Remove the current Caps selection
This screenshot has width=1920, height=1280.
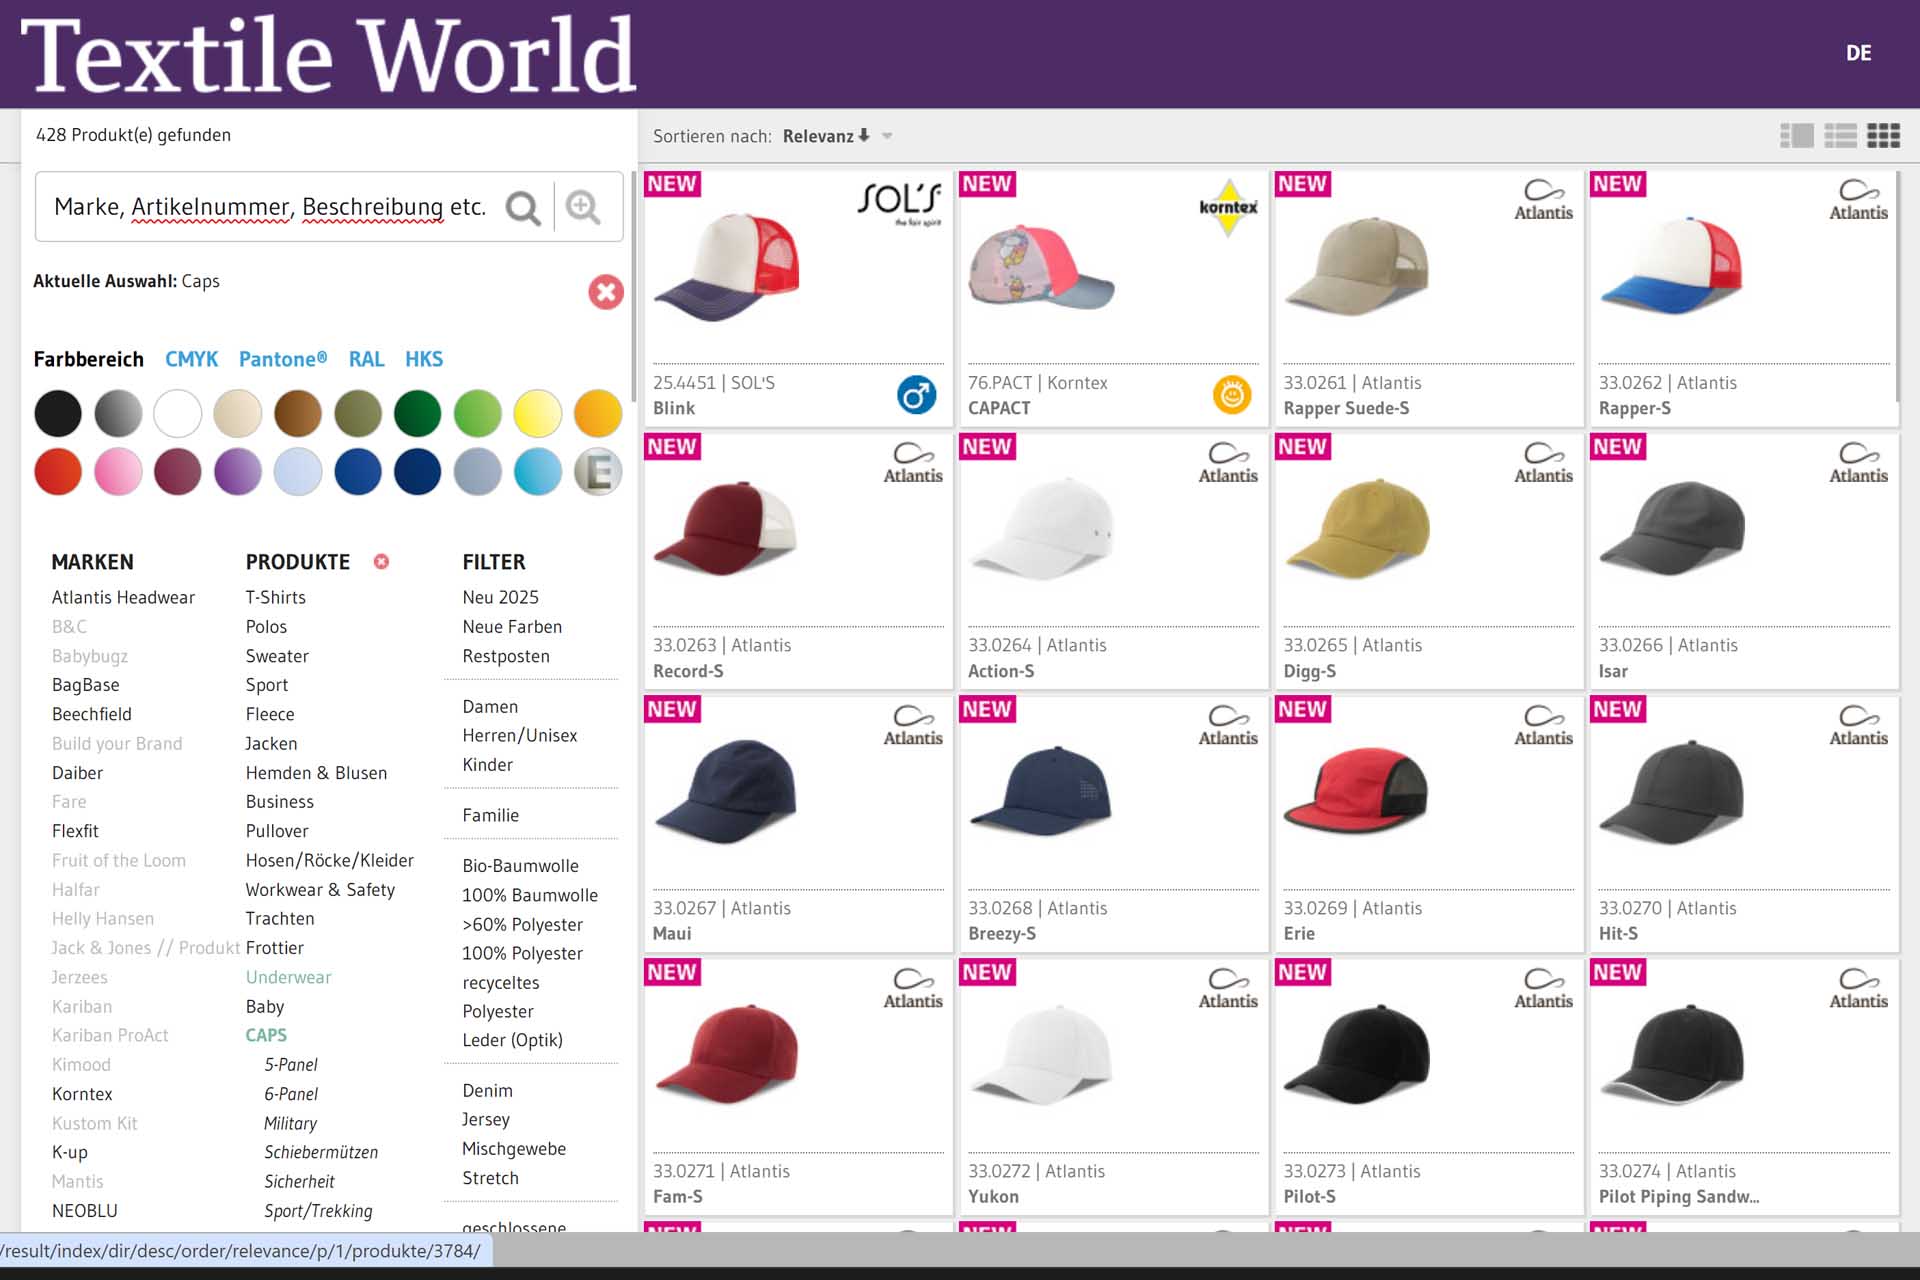(x=605, y=292)
